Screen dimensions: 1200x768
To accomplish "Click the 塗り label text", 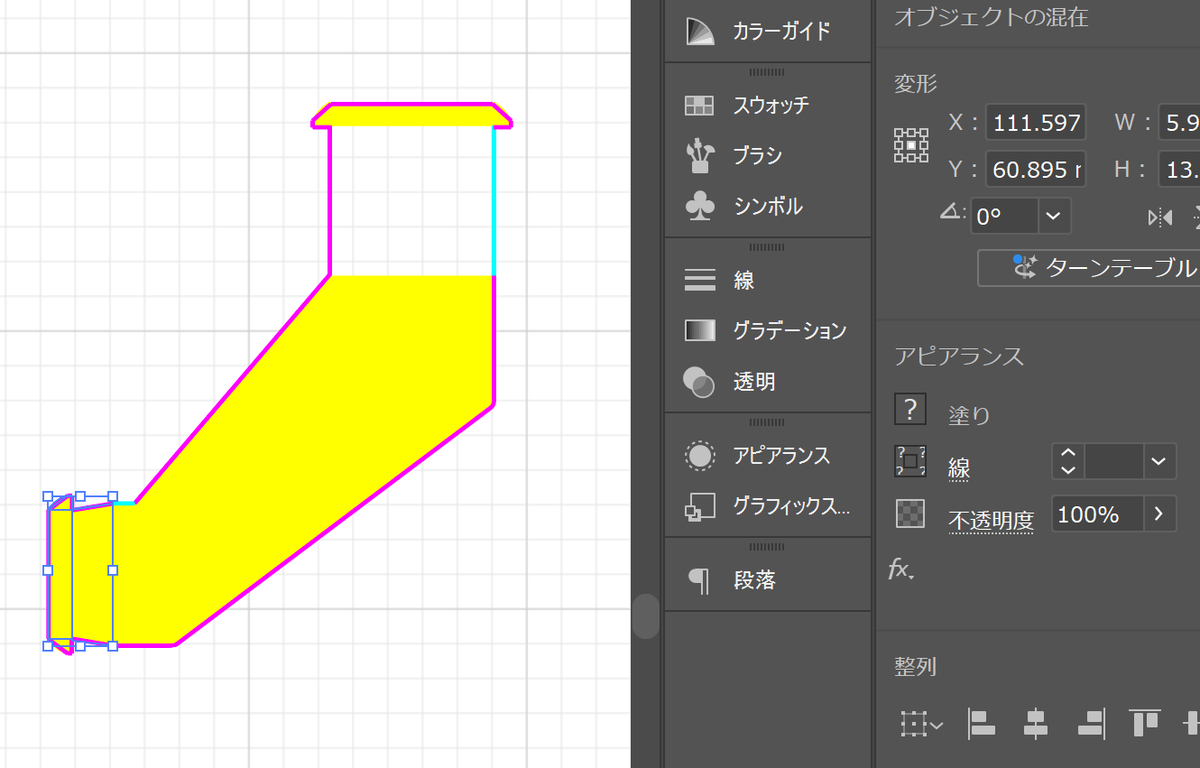I will point(969,415).
